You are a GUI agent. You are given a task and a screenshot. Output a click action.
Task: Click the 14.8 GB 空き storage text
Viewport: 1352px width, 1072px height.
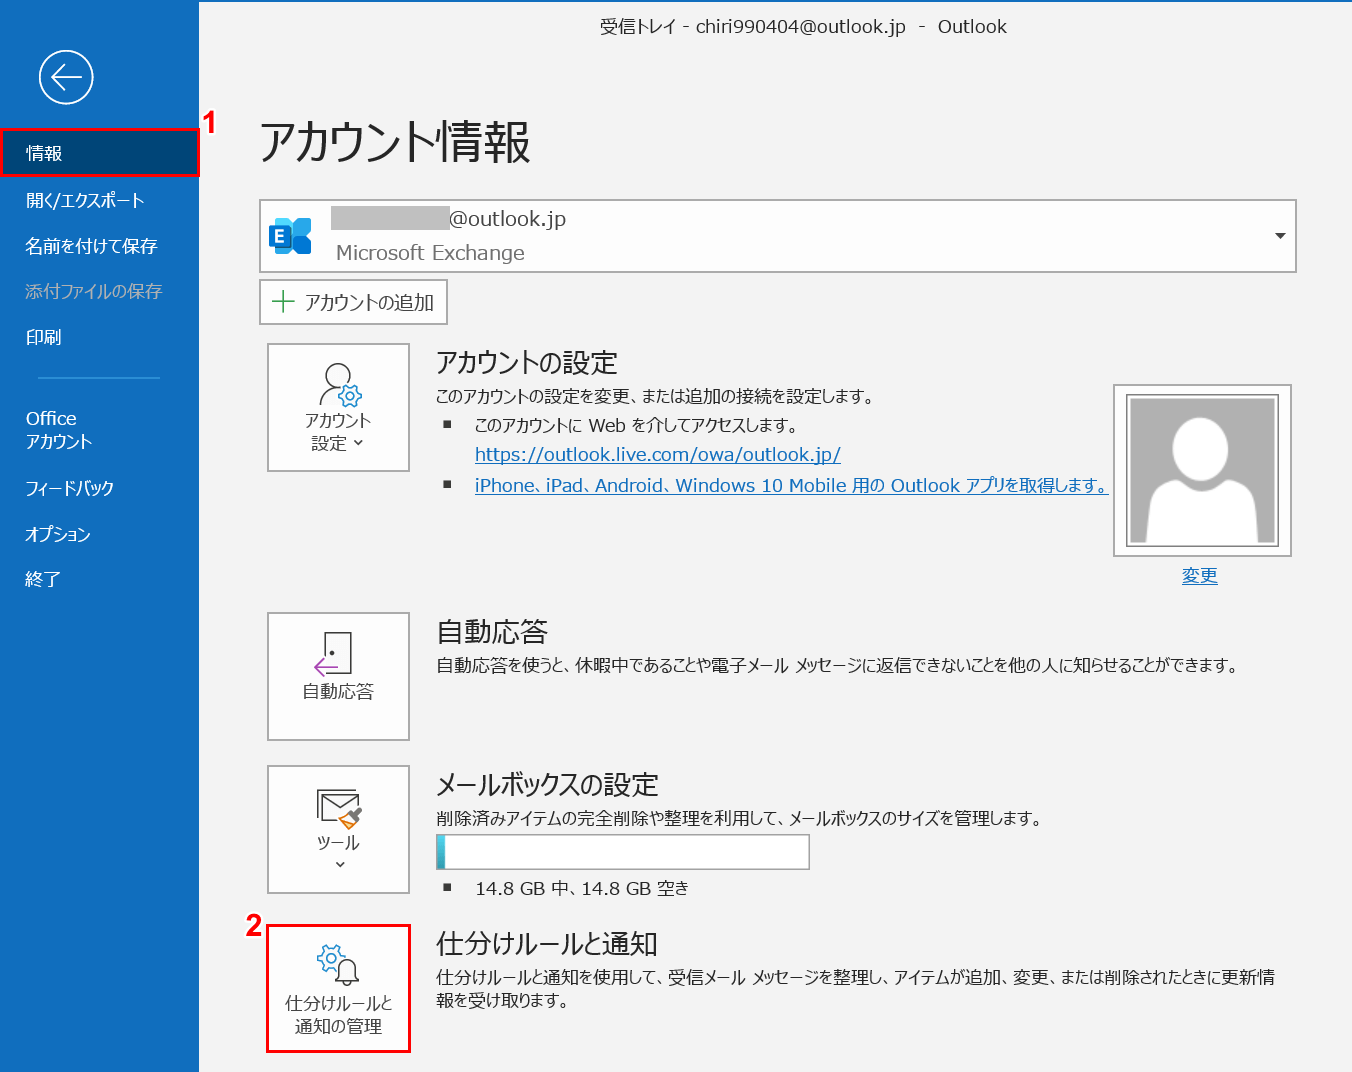pyautogui.click(x=582, y=888)
